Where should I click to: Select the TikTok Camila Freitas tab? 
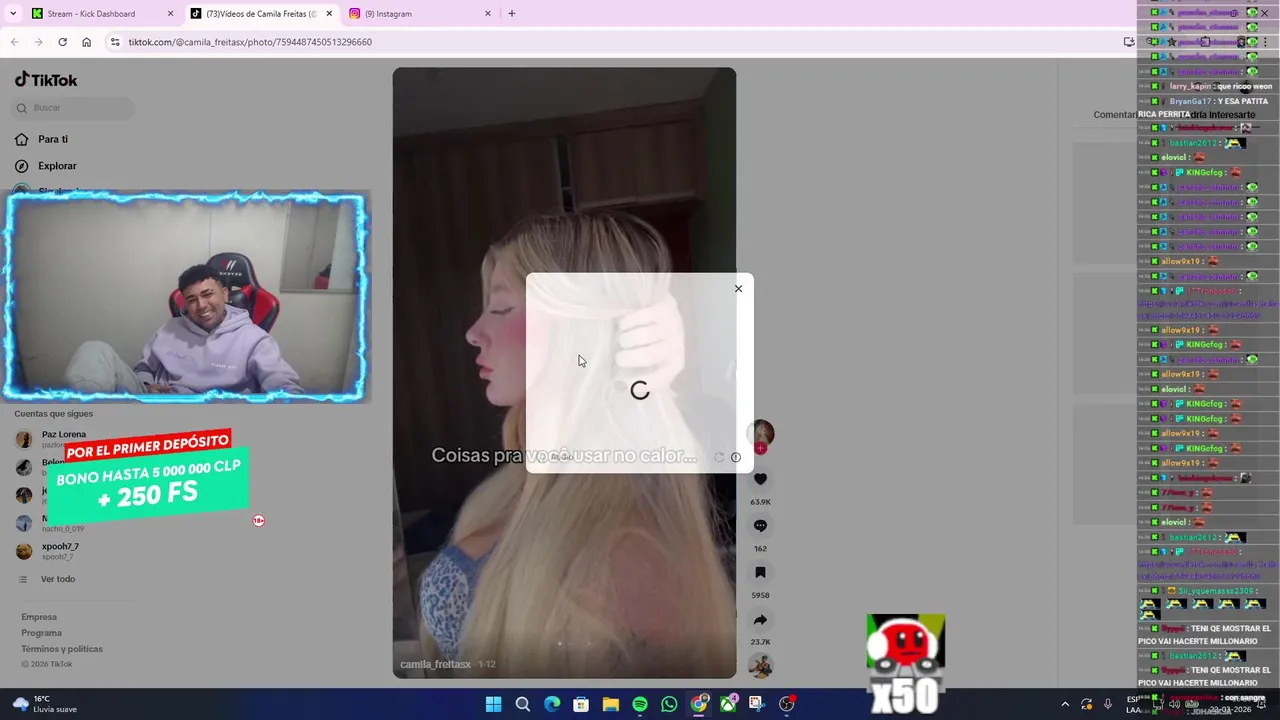pyautogui.click(x=260, y=14)
